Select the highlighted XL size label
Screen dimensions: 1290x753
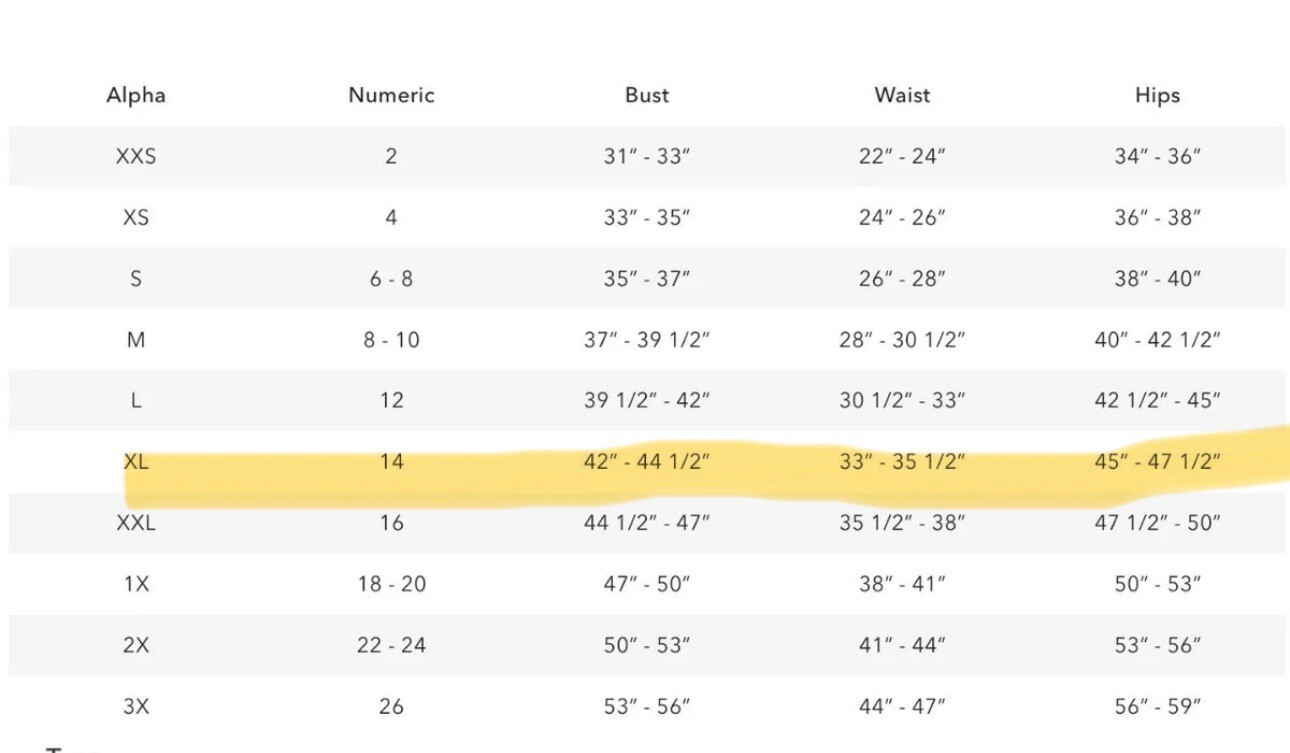136,462
